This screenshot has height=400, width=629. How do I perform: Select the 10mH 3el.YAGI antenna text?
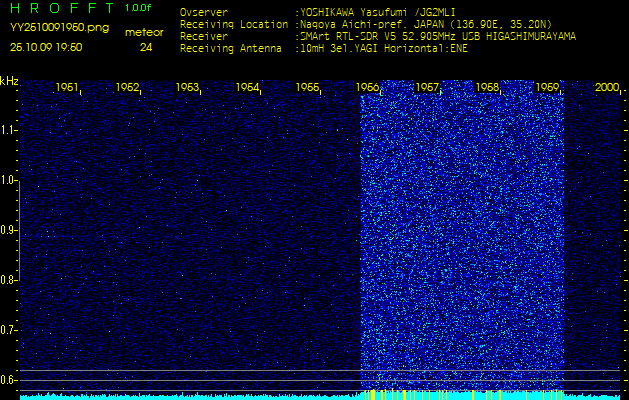pos(384,49)
